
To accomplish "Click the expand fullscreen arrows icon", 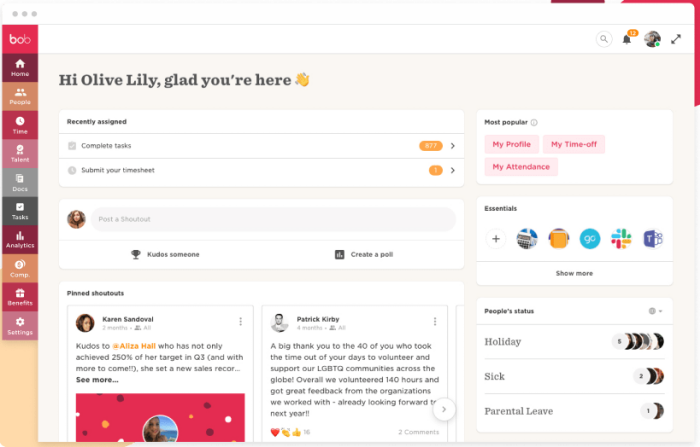I will pyautogui.click(x=676, y=39).
